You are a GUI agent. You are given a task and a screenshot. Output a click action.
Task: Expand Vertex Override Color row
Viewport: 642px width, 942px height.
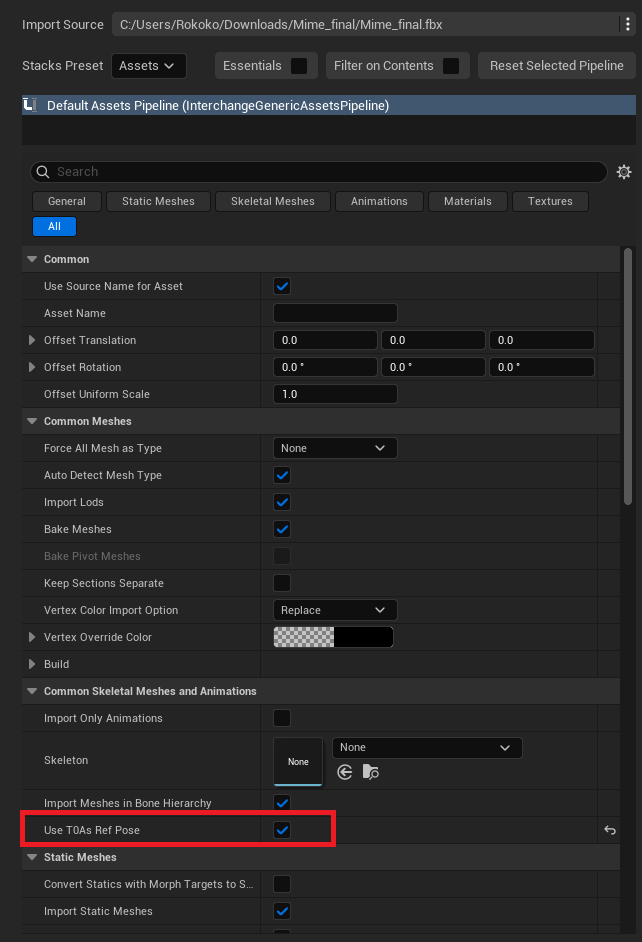pyautogui.click(x=32, y=637)
